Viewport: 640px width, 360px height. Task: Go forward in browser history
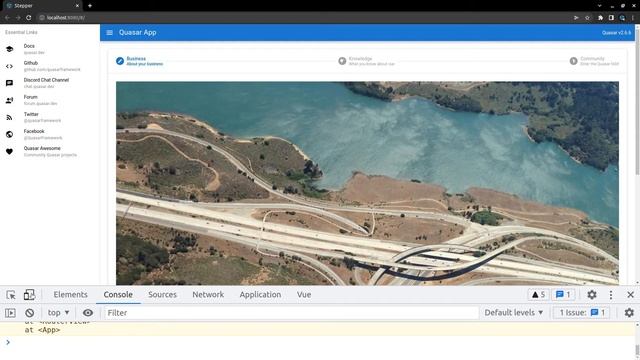(x=18, y=18)
